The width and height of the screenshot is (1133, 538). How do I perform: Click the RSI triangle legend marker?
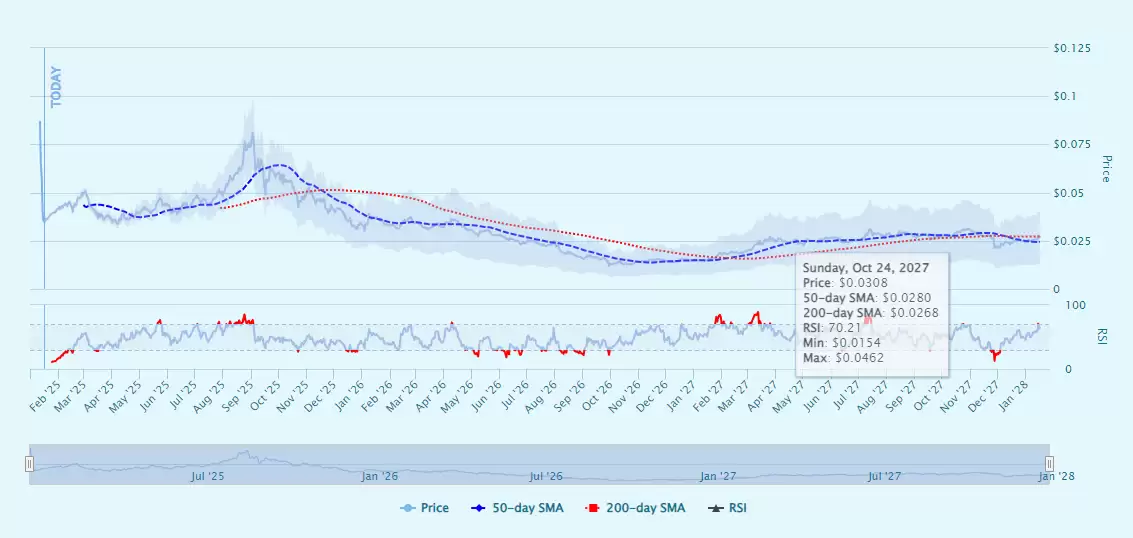pyautogui.click(x=716, y=509)
